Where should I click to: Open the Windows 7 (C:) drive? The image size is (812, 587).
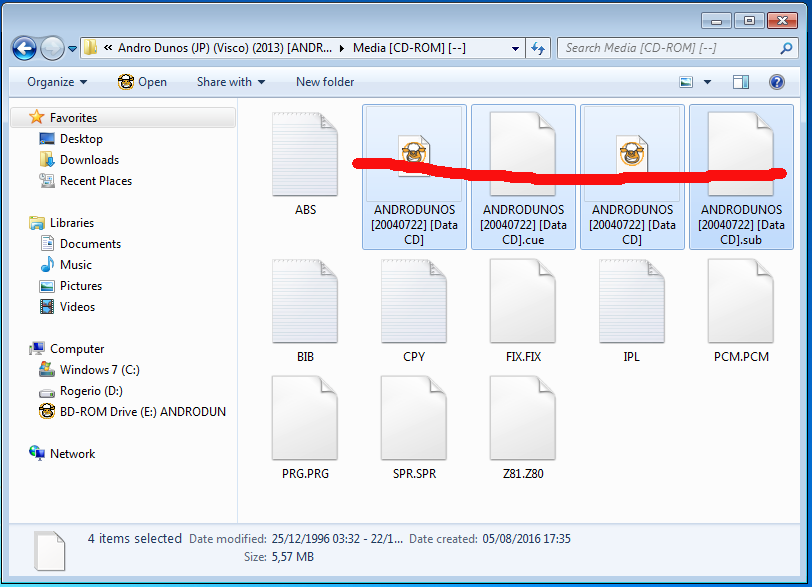(x=99, y=370)
